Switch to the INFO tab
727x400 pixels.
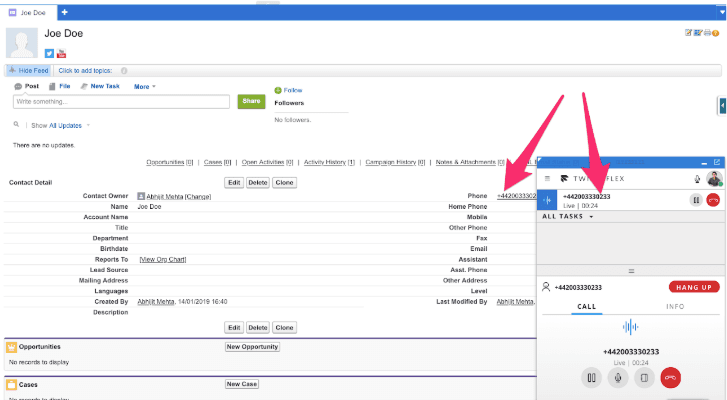(x=675, y=306)
